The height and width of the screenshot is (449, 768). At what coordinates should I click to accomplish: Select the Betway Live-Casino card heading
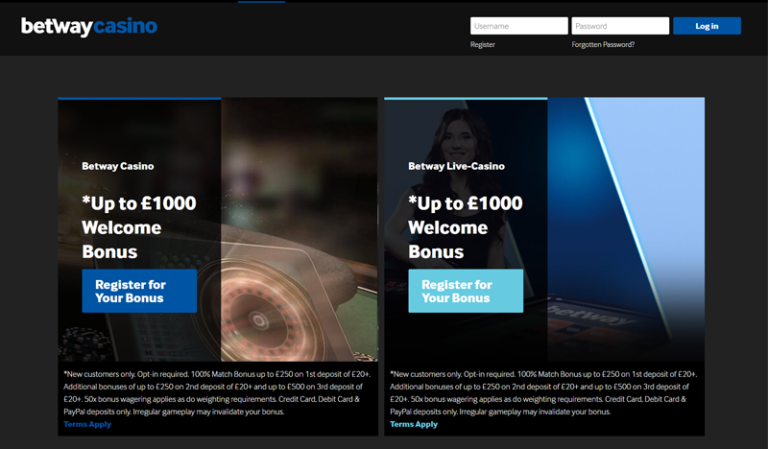[456, 166]
